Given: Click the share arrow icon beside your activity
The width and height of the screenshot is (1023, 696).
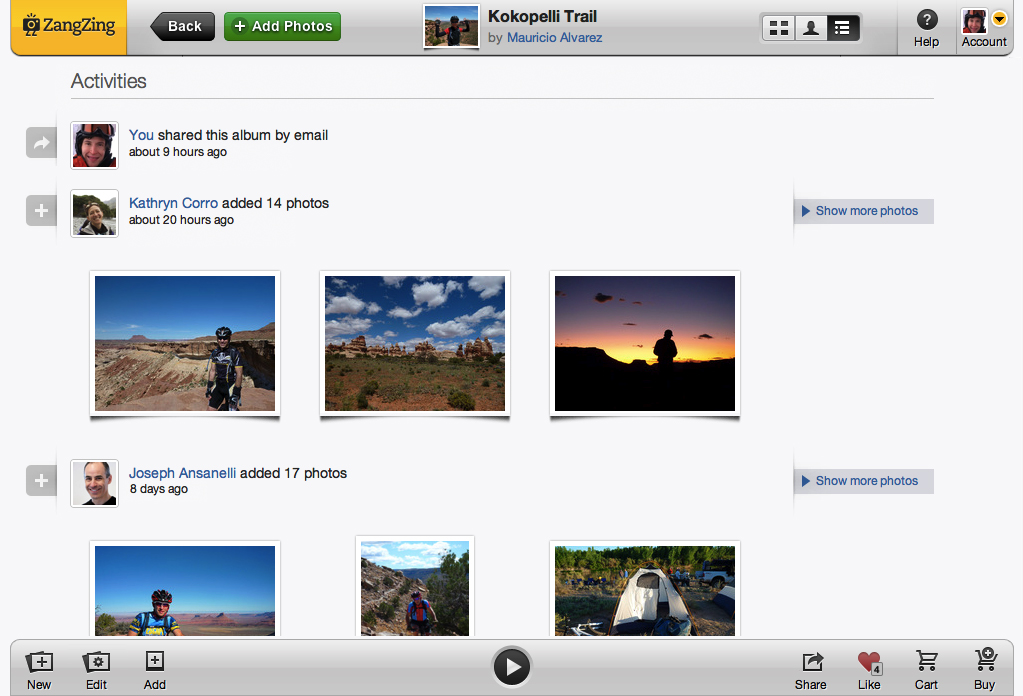Looking at the screenshot, I should click(x=41, y=143).
